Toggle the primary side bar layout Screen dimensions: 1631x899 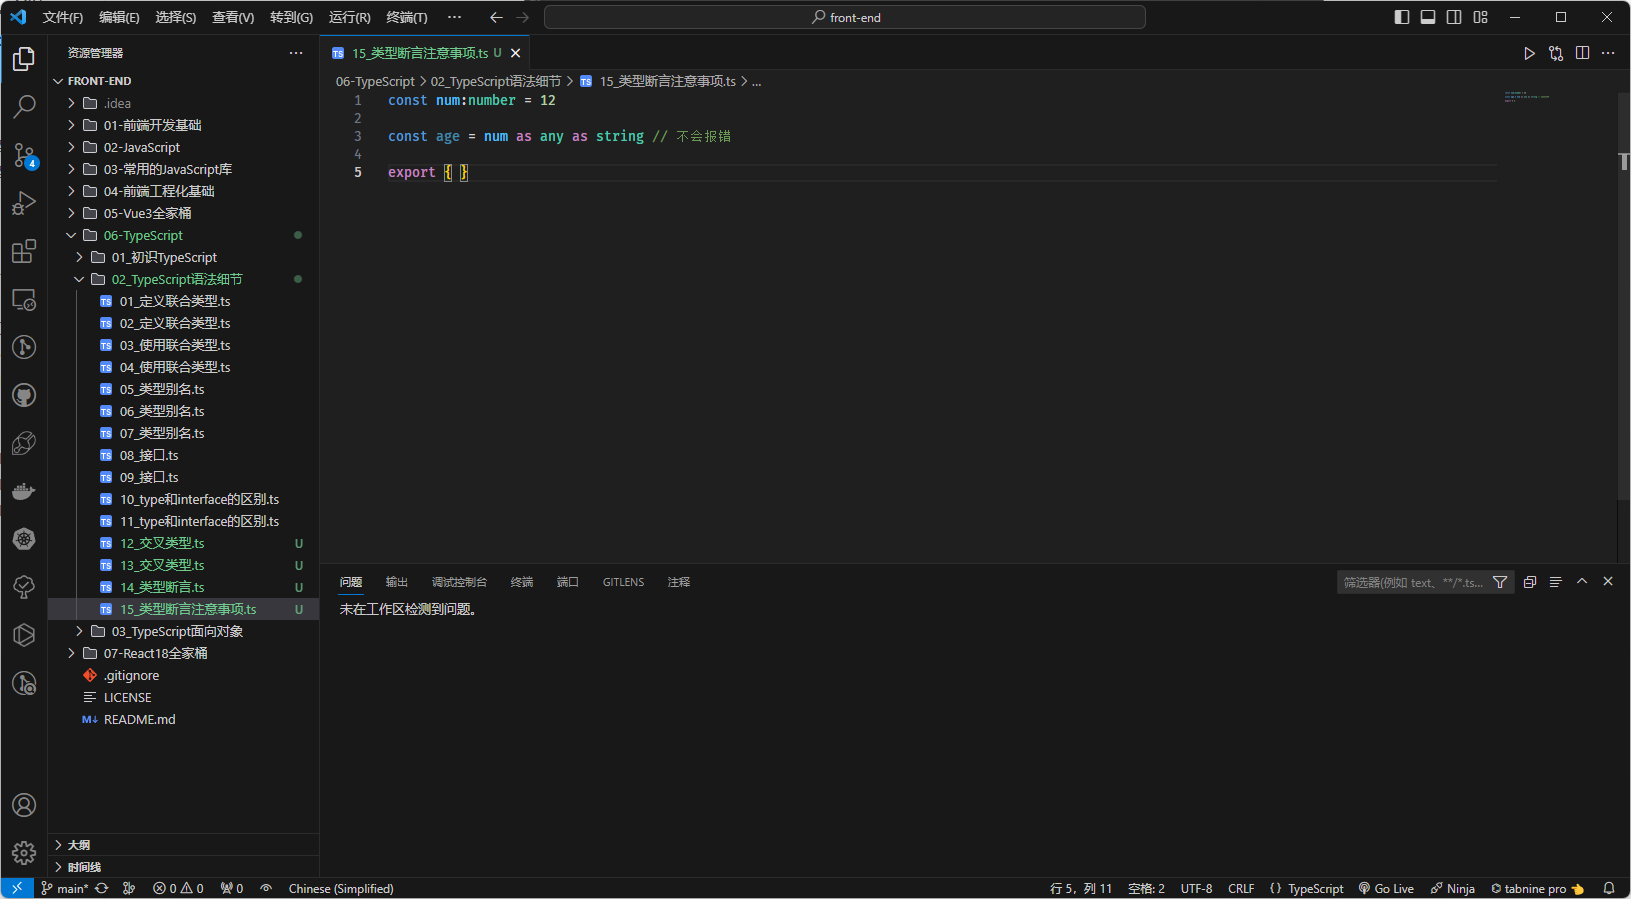click(x=1402, y=17)
